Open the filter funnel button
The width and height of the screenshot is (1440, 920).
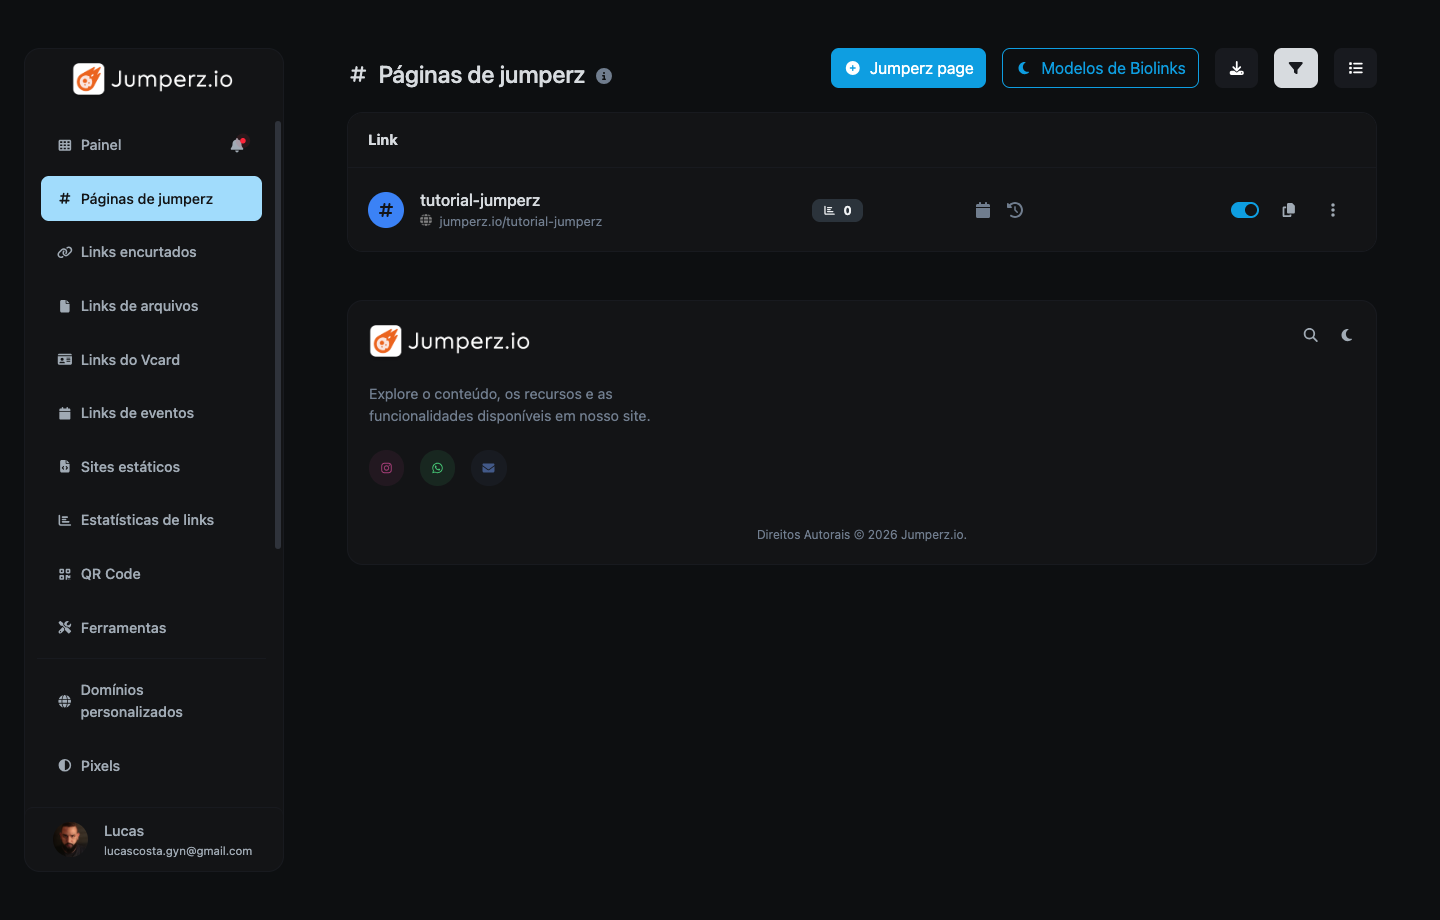(1296, 68)
